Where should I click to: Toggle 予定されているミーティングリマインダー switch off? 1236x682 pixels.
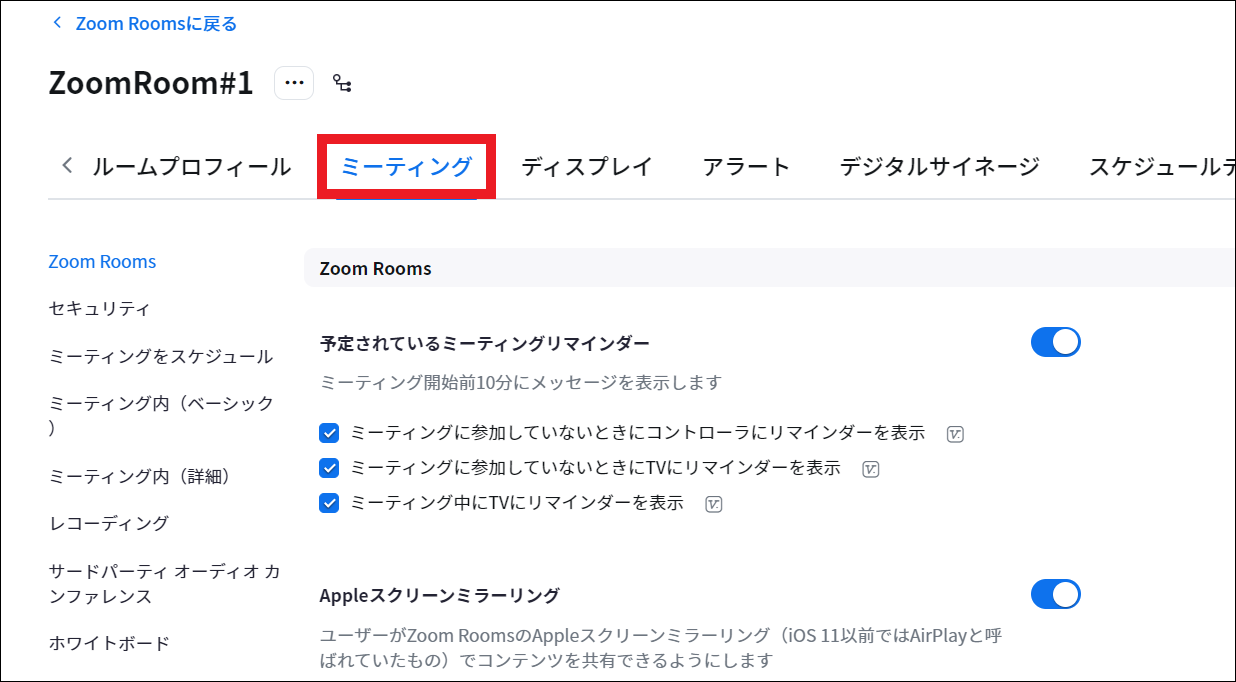(1056, 342)
